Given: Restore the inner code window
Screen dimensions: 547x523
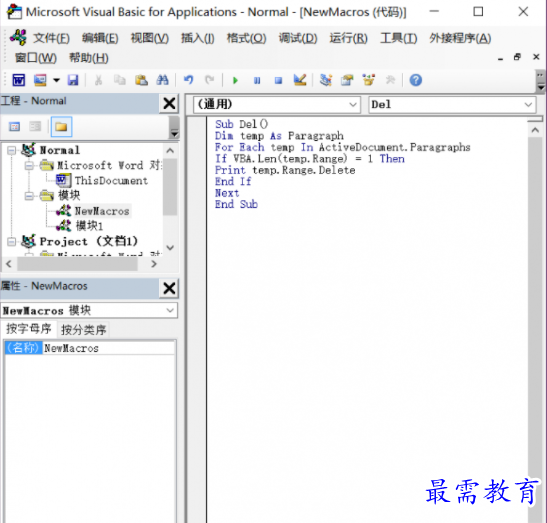Looking at the screenshot, I should [x=517, y=57].
